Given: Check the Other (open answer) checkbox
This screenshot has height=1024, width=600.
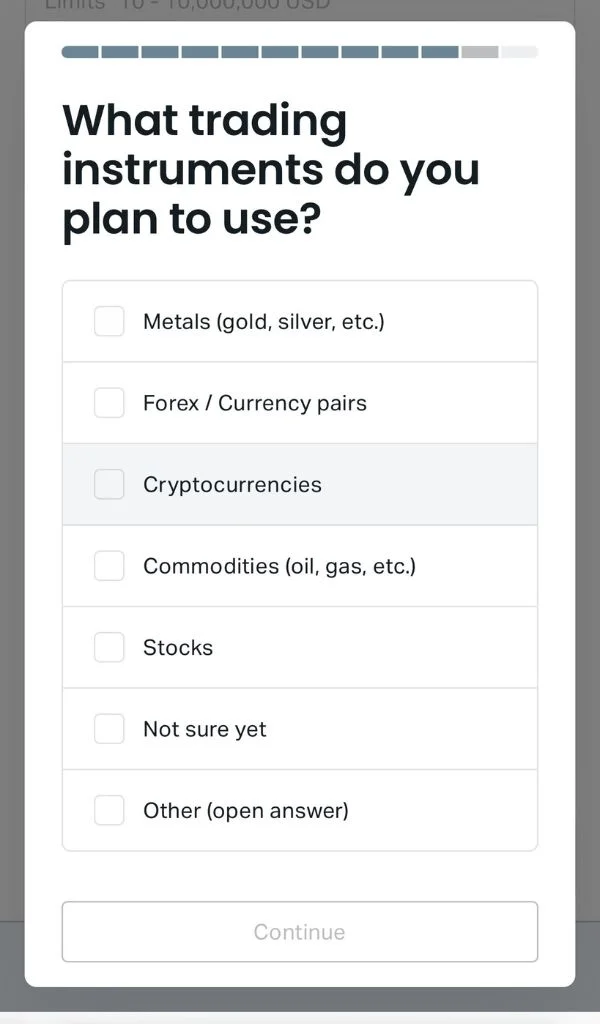Looking at the screenshot, I should 109,810.
